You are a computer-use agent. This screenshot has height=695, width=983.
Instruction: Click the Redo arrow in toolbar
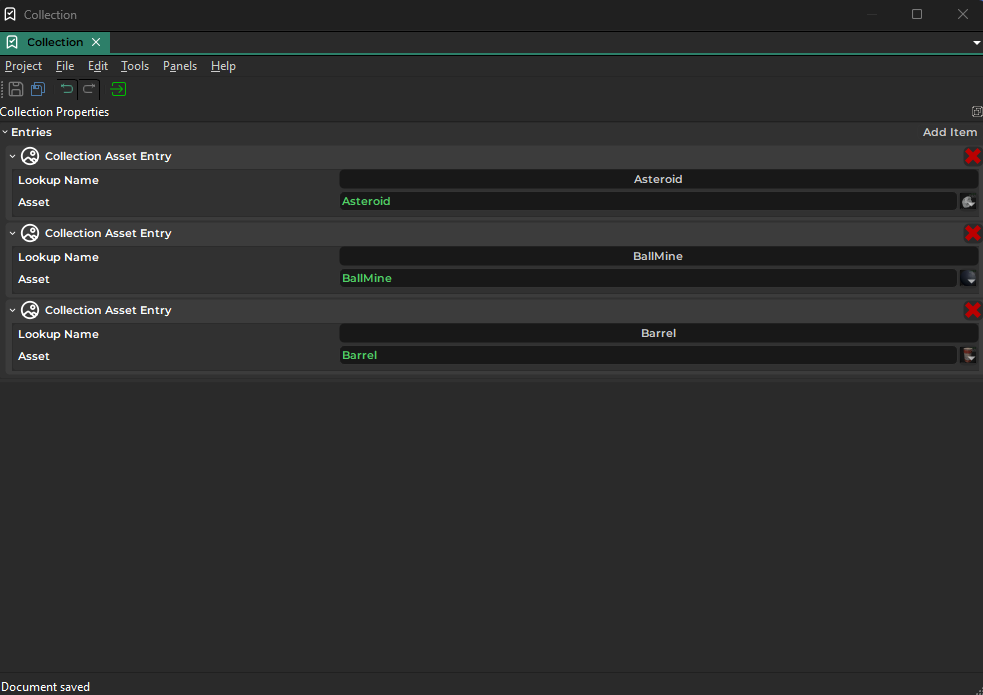pos(89,89)
